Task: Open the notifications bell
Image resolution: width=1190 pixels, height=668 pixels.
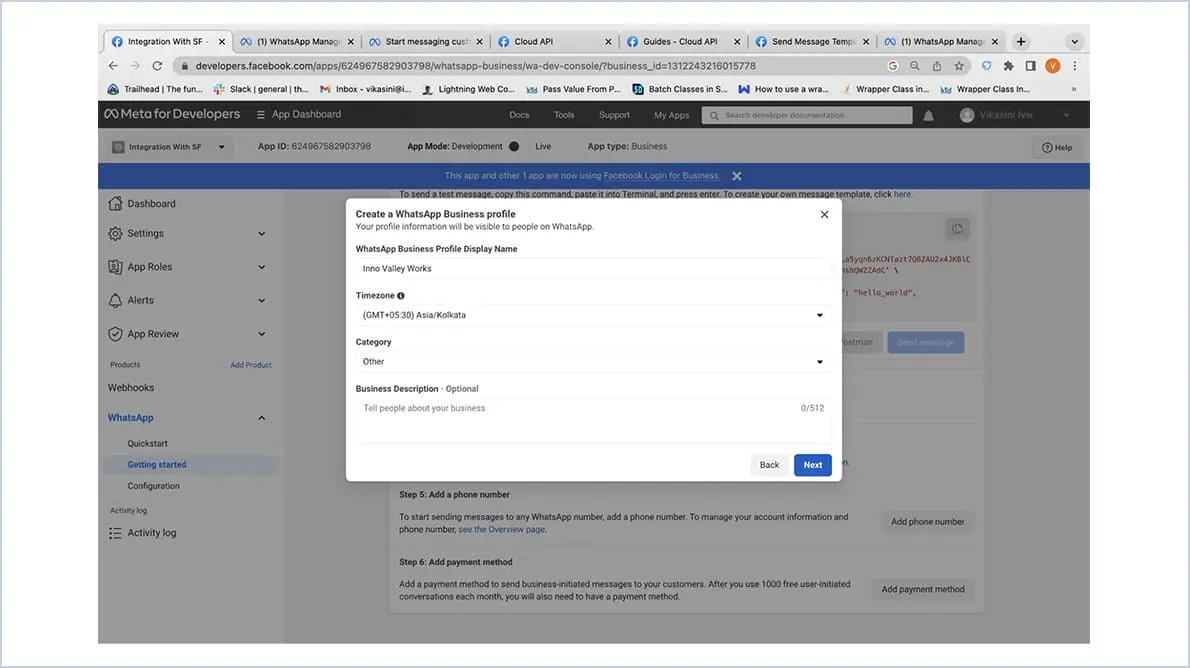Action: [x=928, y=115]
